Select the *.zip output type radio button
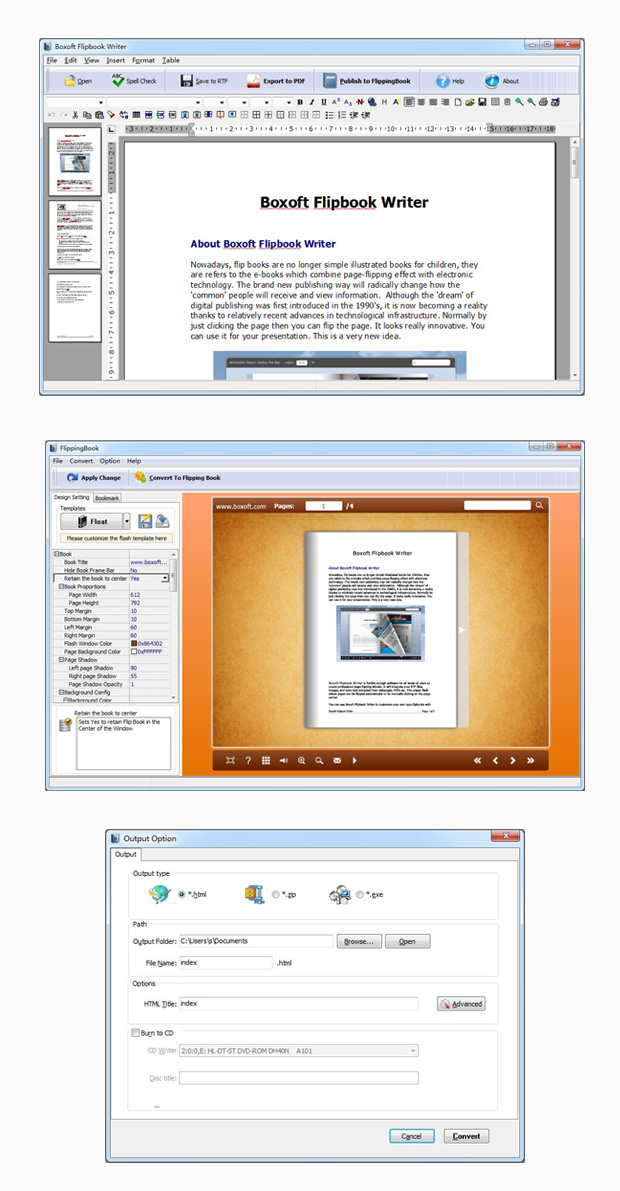This screenshot has height=1191, width=620. click(275, 895)
